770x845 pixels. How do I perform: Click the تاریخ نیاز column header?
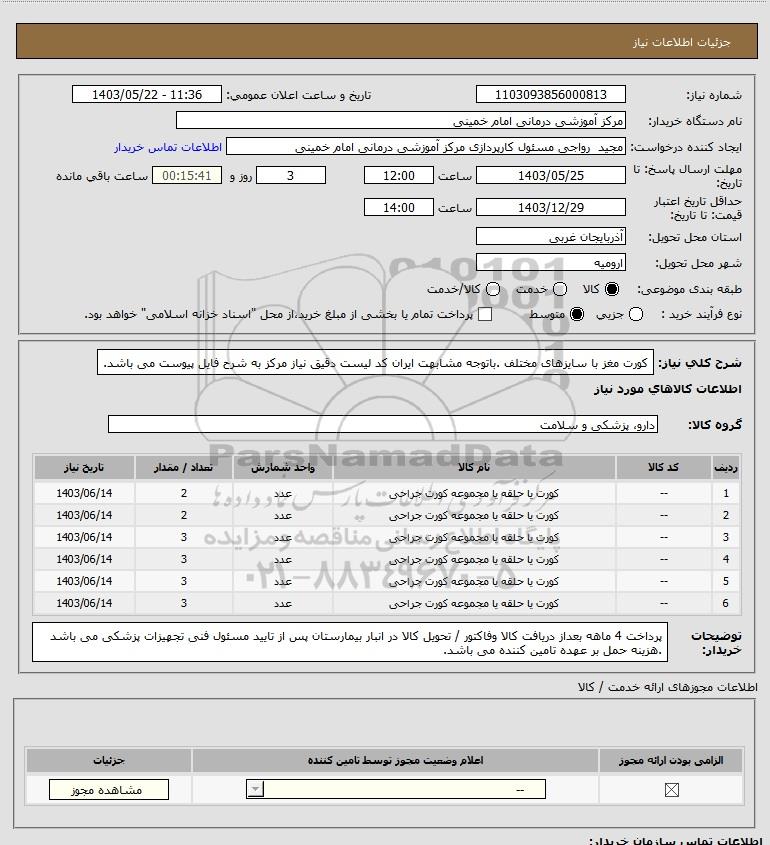coord(84,467)
